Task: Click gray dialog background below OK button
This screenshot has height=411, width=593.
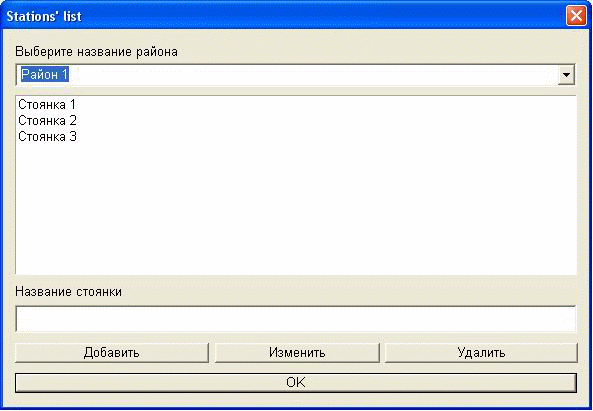Action: pyautogui.click(x=296, y=400)
